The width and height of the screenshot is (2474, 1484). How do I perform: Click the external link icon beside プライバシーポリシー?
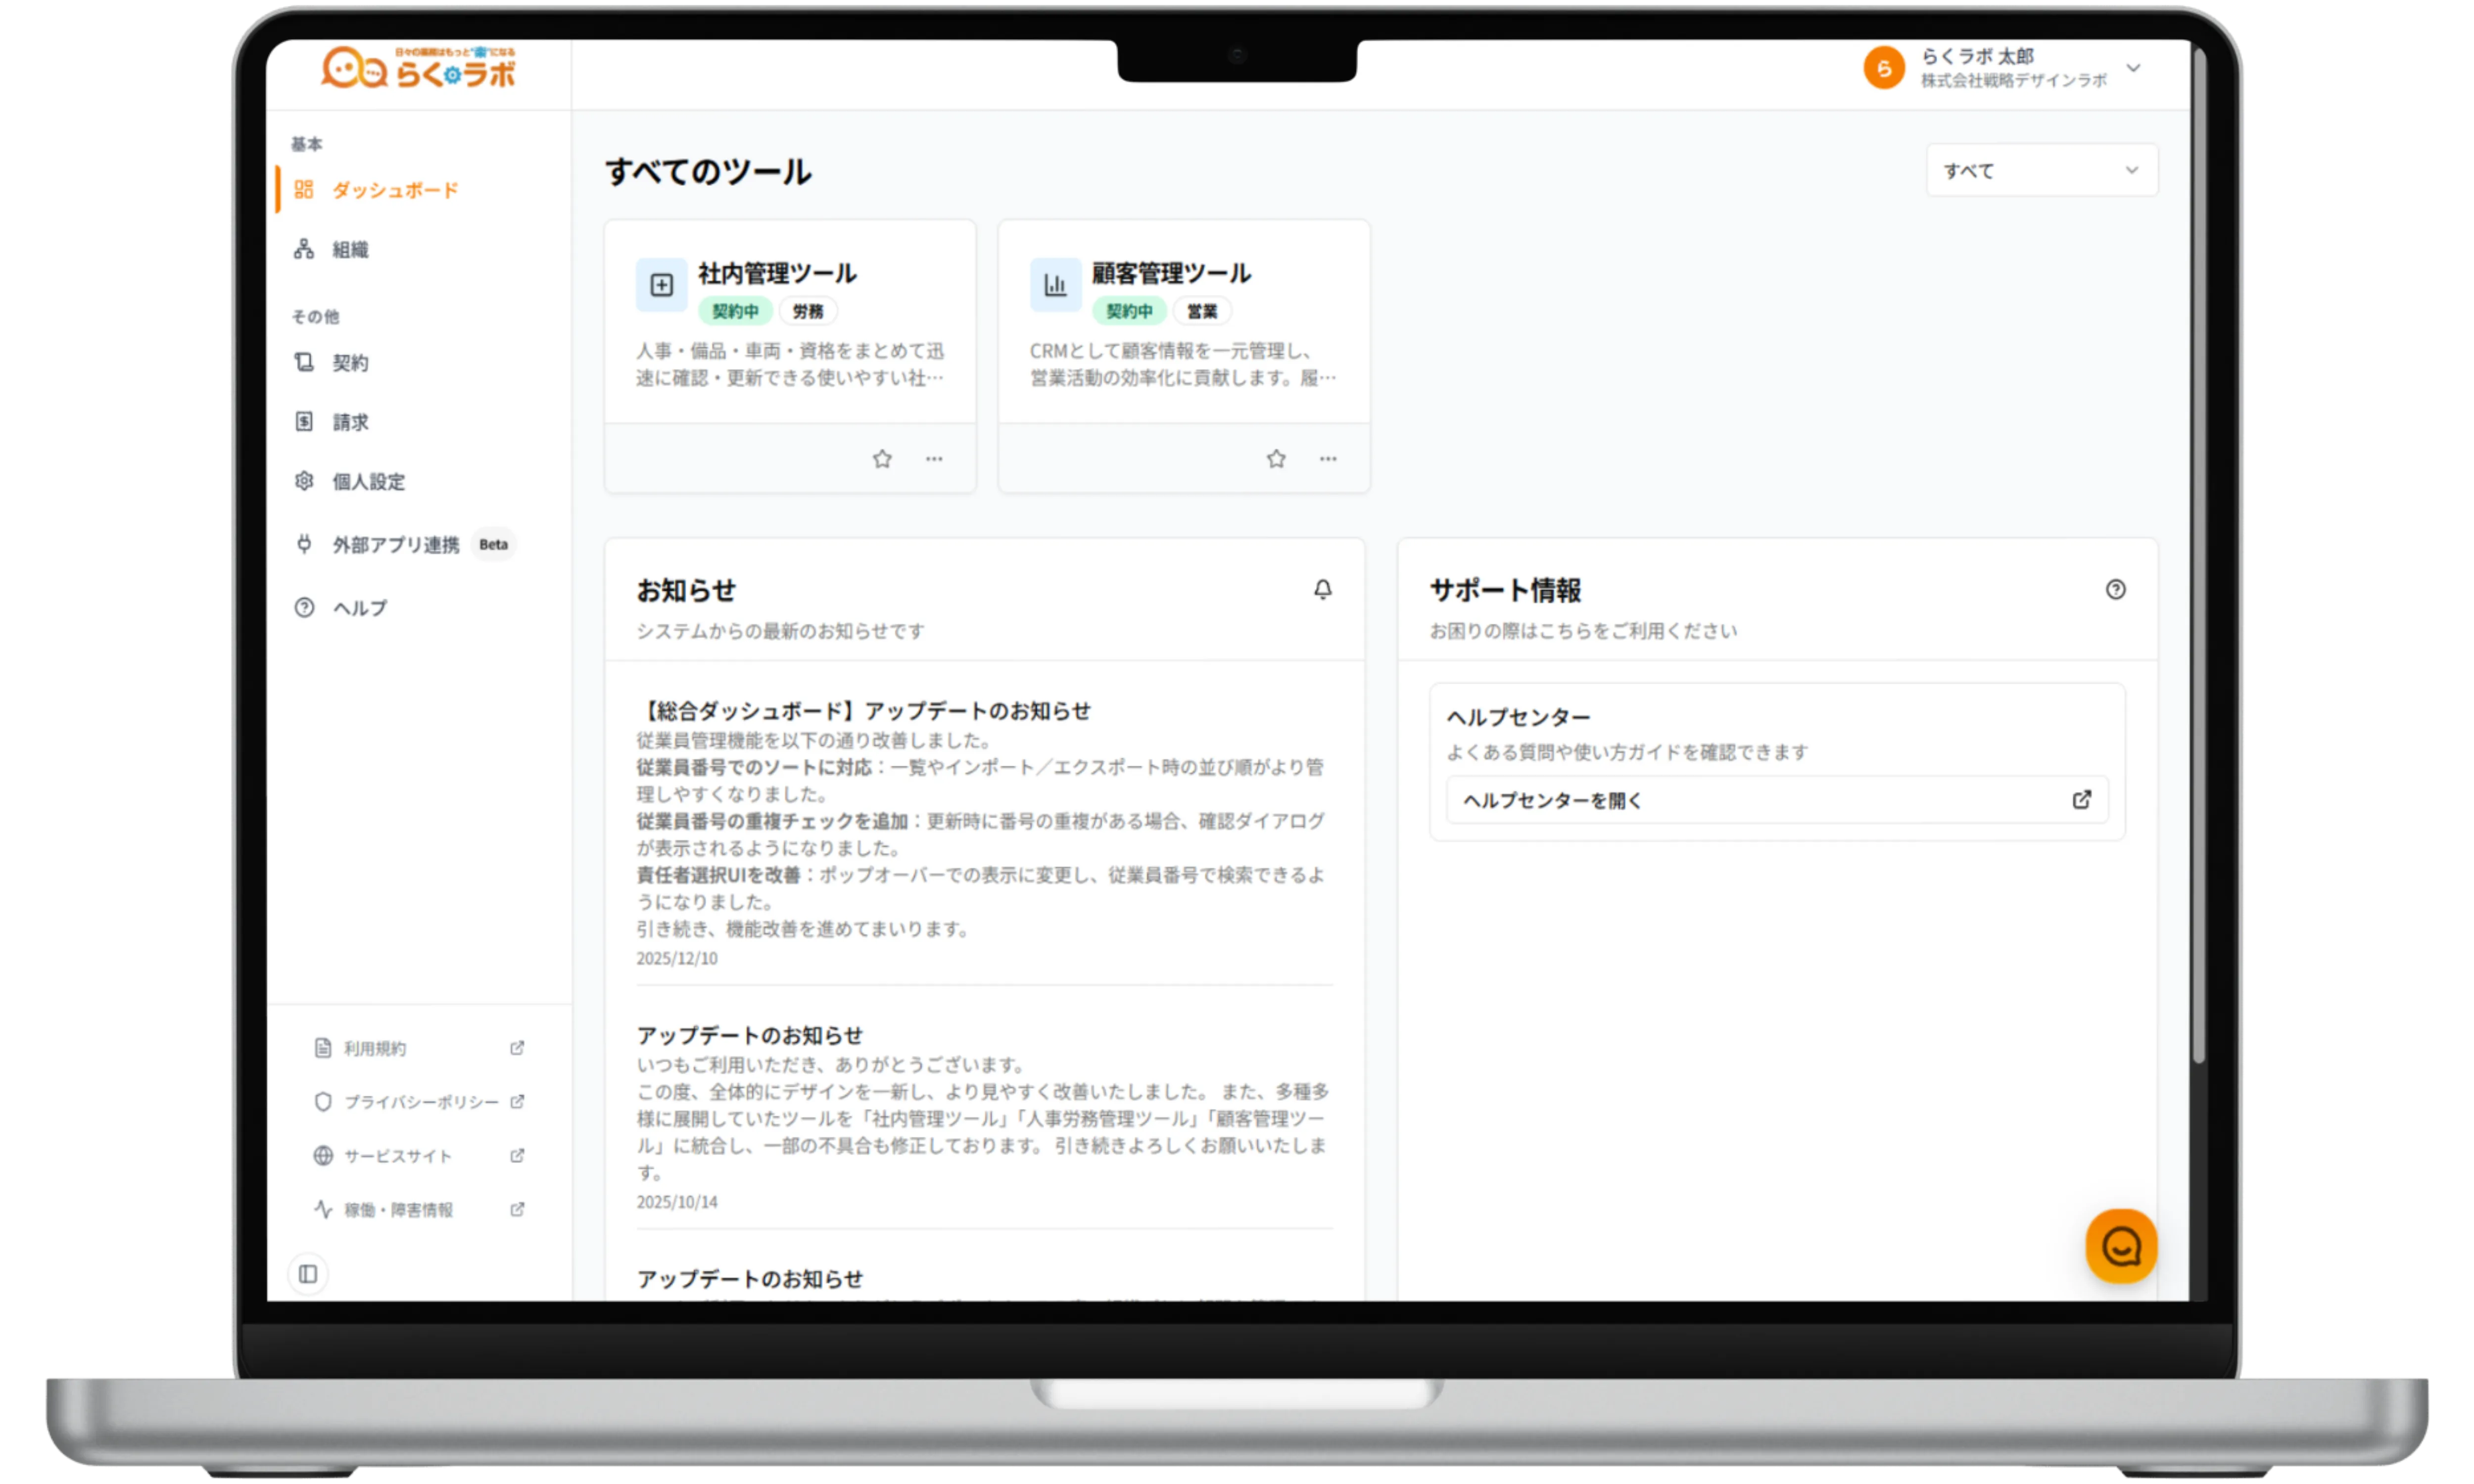click(517, 1102)
